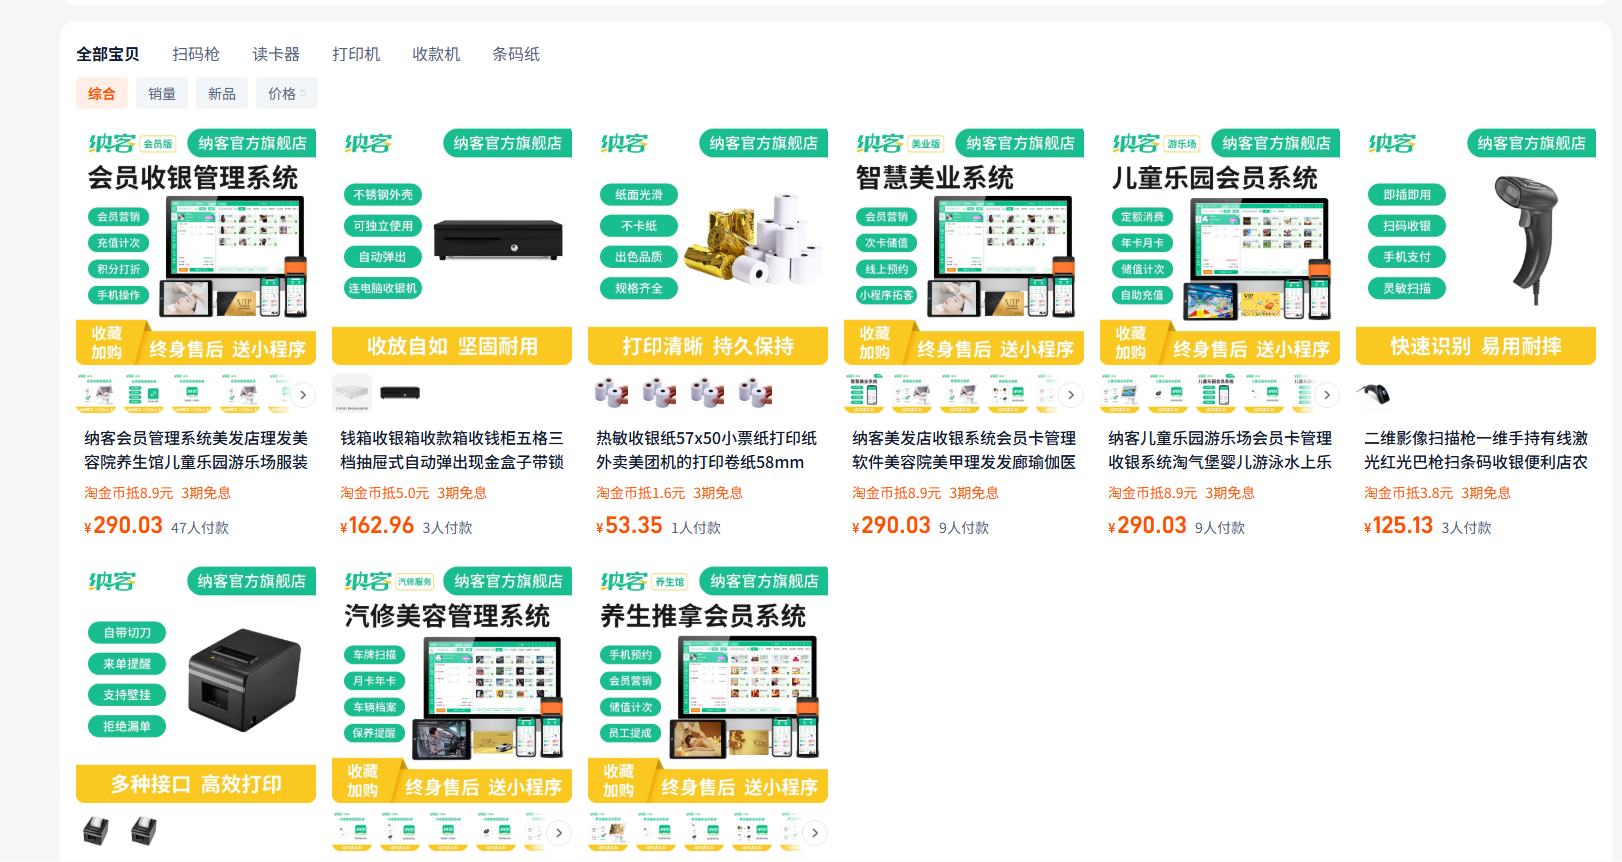Open the receipt printer 多种接口 product image

(x=196, y=683)
